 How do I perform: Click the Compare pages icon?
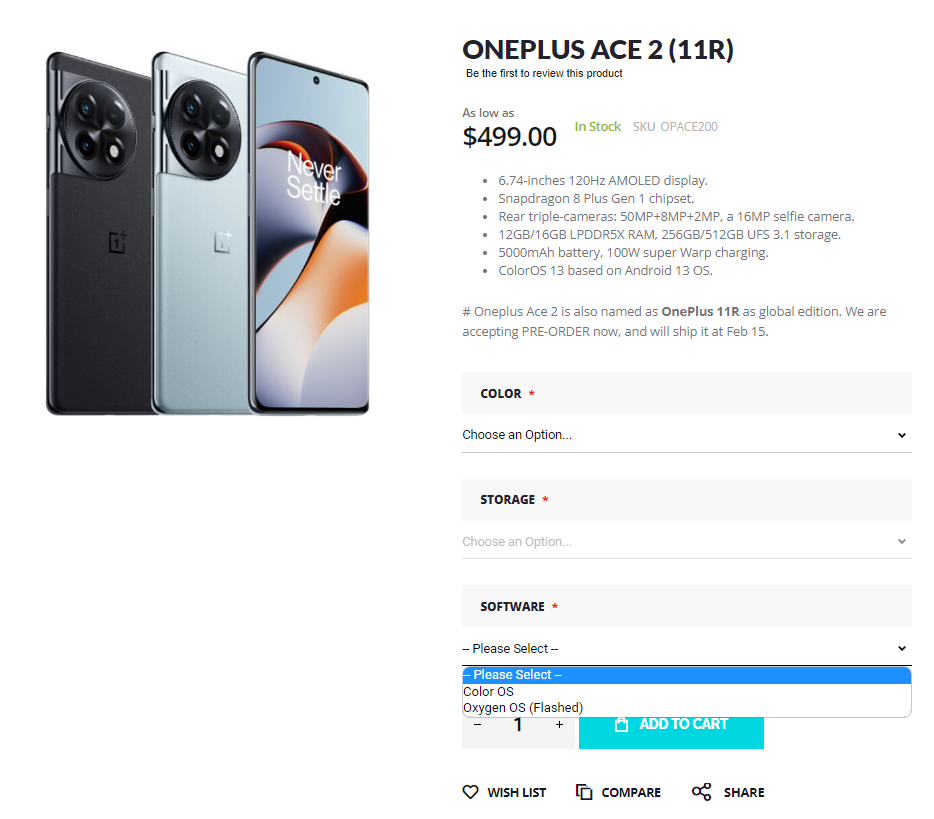click(584, 792)
